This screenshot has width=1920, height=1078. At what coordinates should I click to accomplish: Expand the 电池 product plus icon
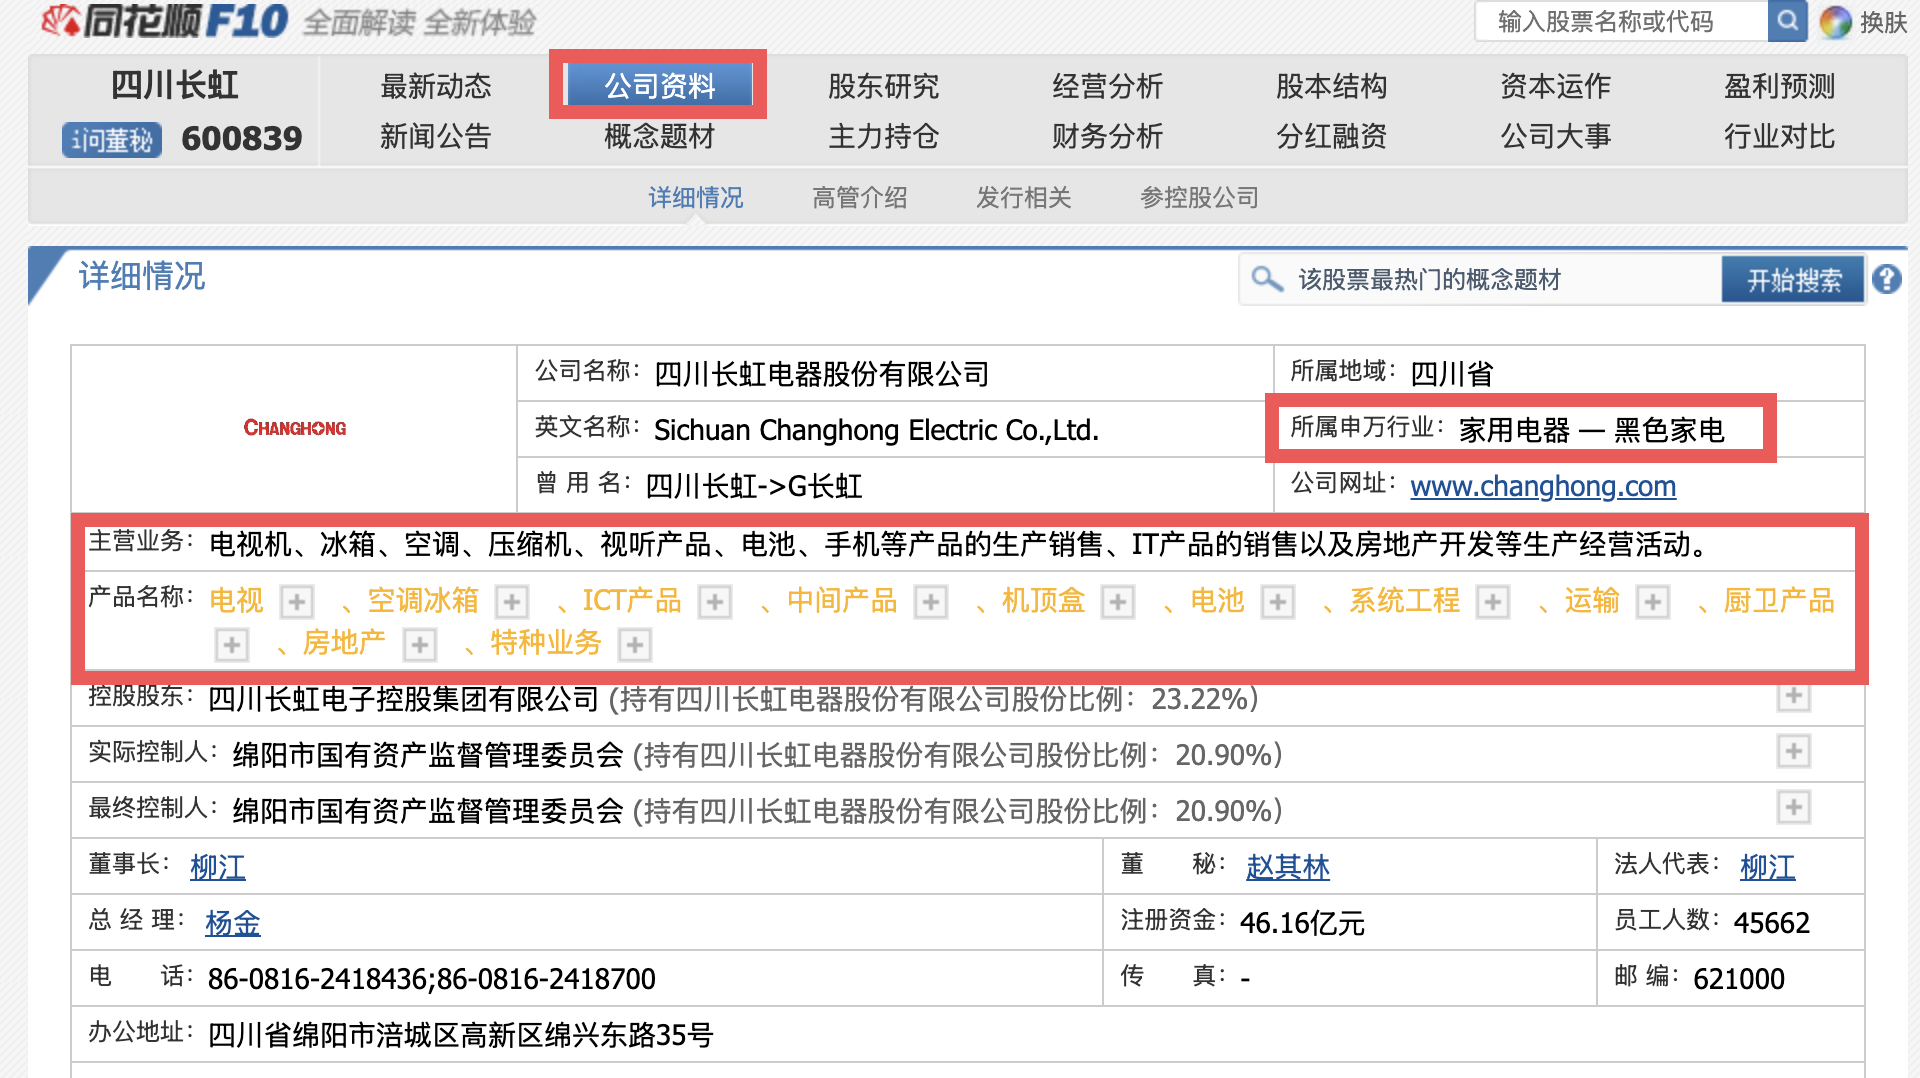pyautogui.click(x=1277, y=602)
